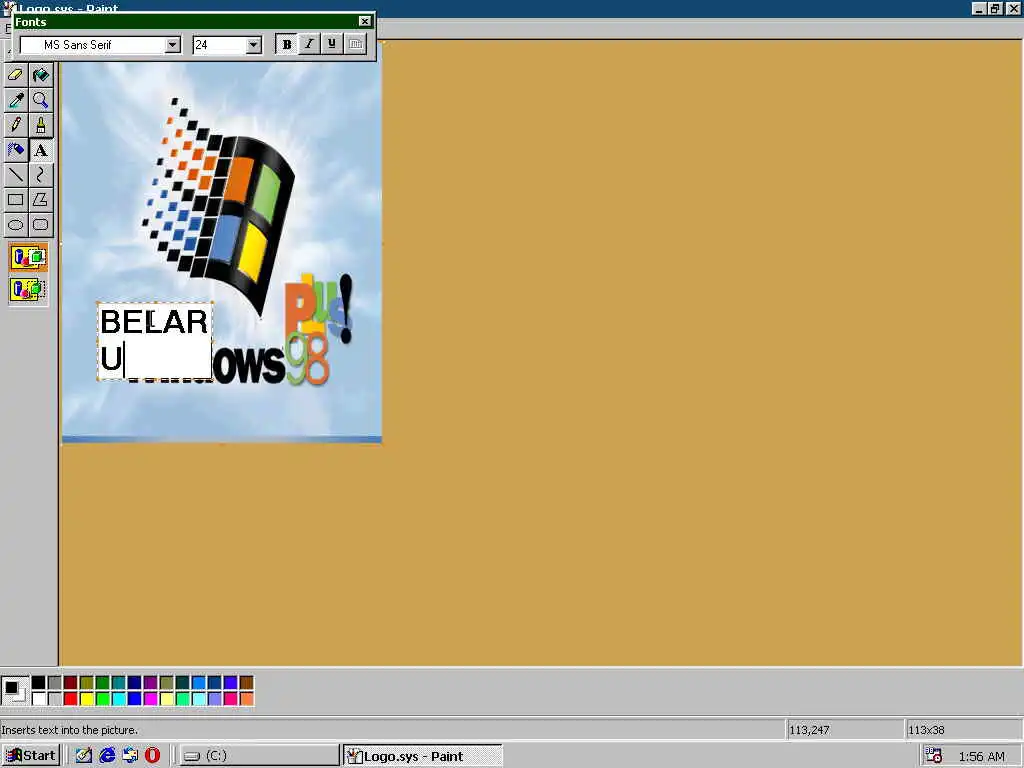
Task: Pick the purple color swatch
Action: click(151, 683)
